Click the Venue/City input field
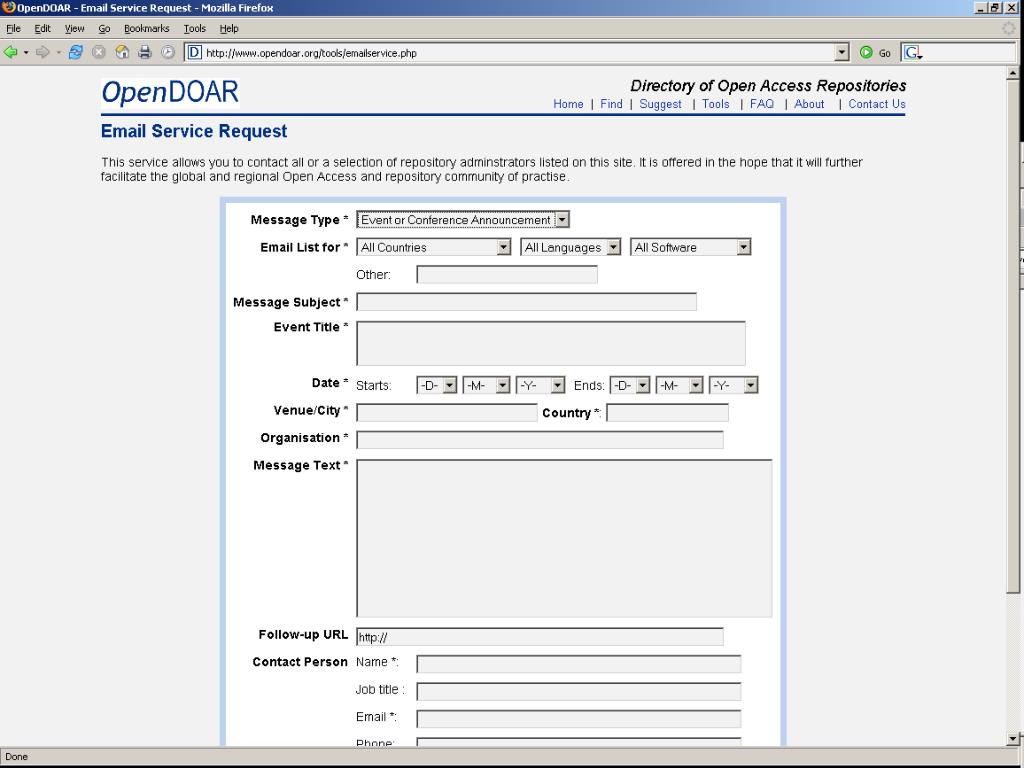This screenshot has height=768, width=1024. 447,413
